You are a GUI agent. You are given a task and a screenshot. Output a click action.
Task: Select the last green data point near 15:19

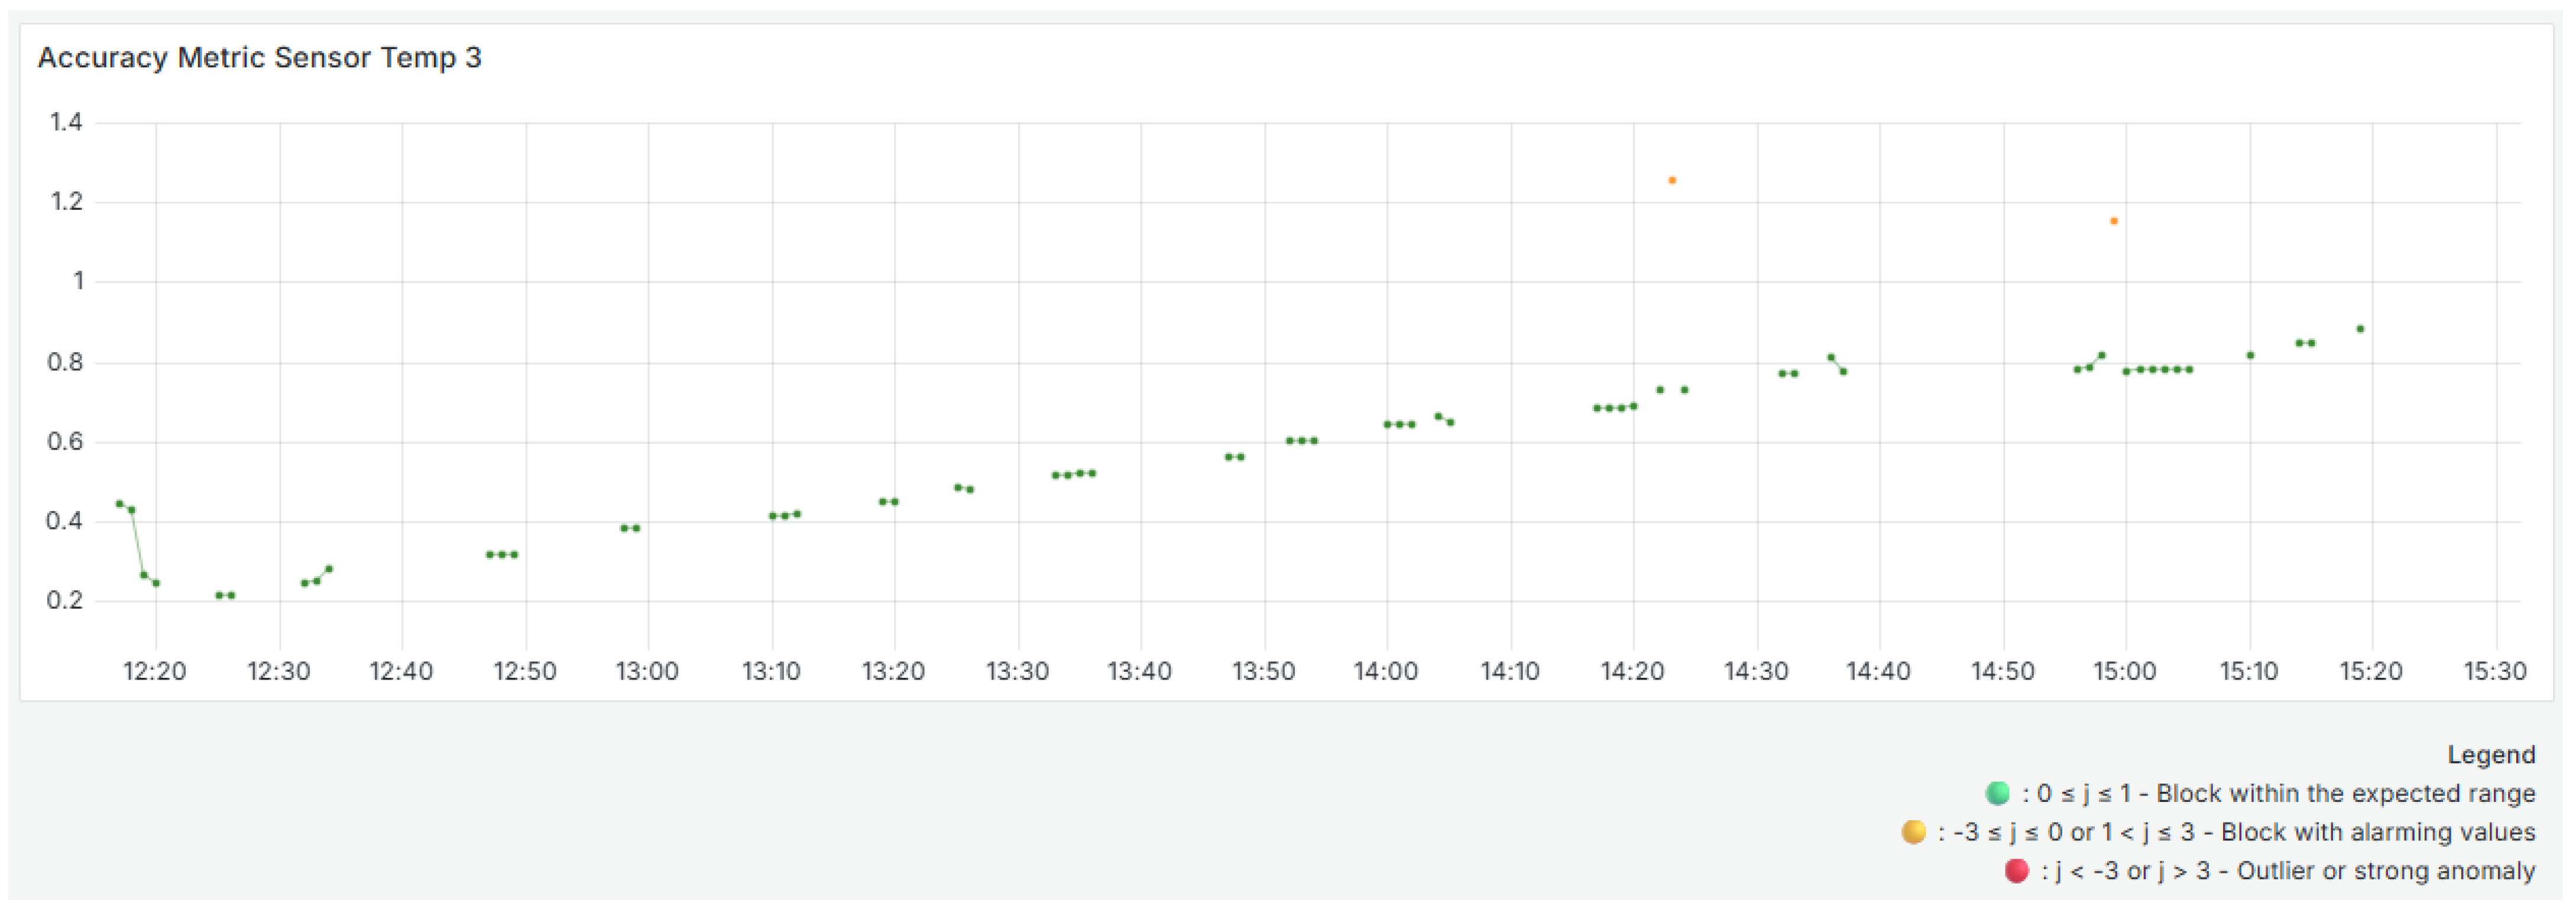click(2361, 329)
